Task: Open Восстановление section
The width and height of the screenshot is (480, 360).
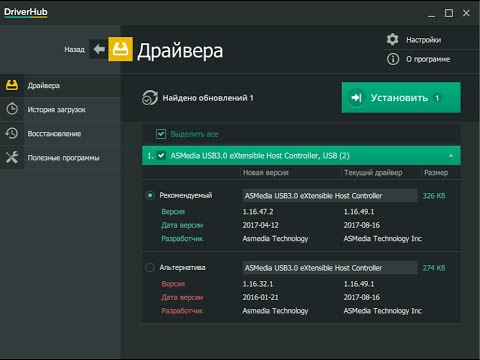Action: click(x=60, y=133)
